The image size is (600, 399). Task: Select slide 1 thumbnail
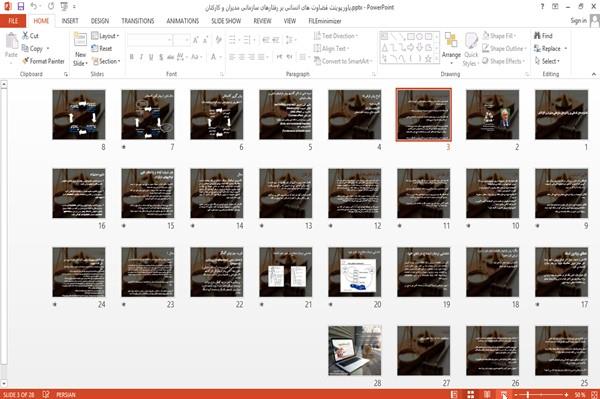(561, 114)
